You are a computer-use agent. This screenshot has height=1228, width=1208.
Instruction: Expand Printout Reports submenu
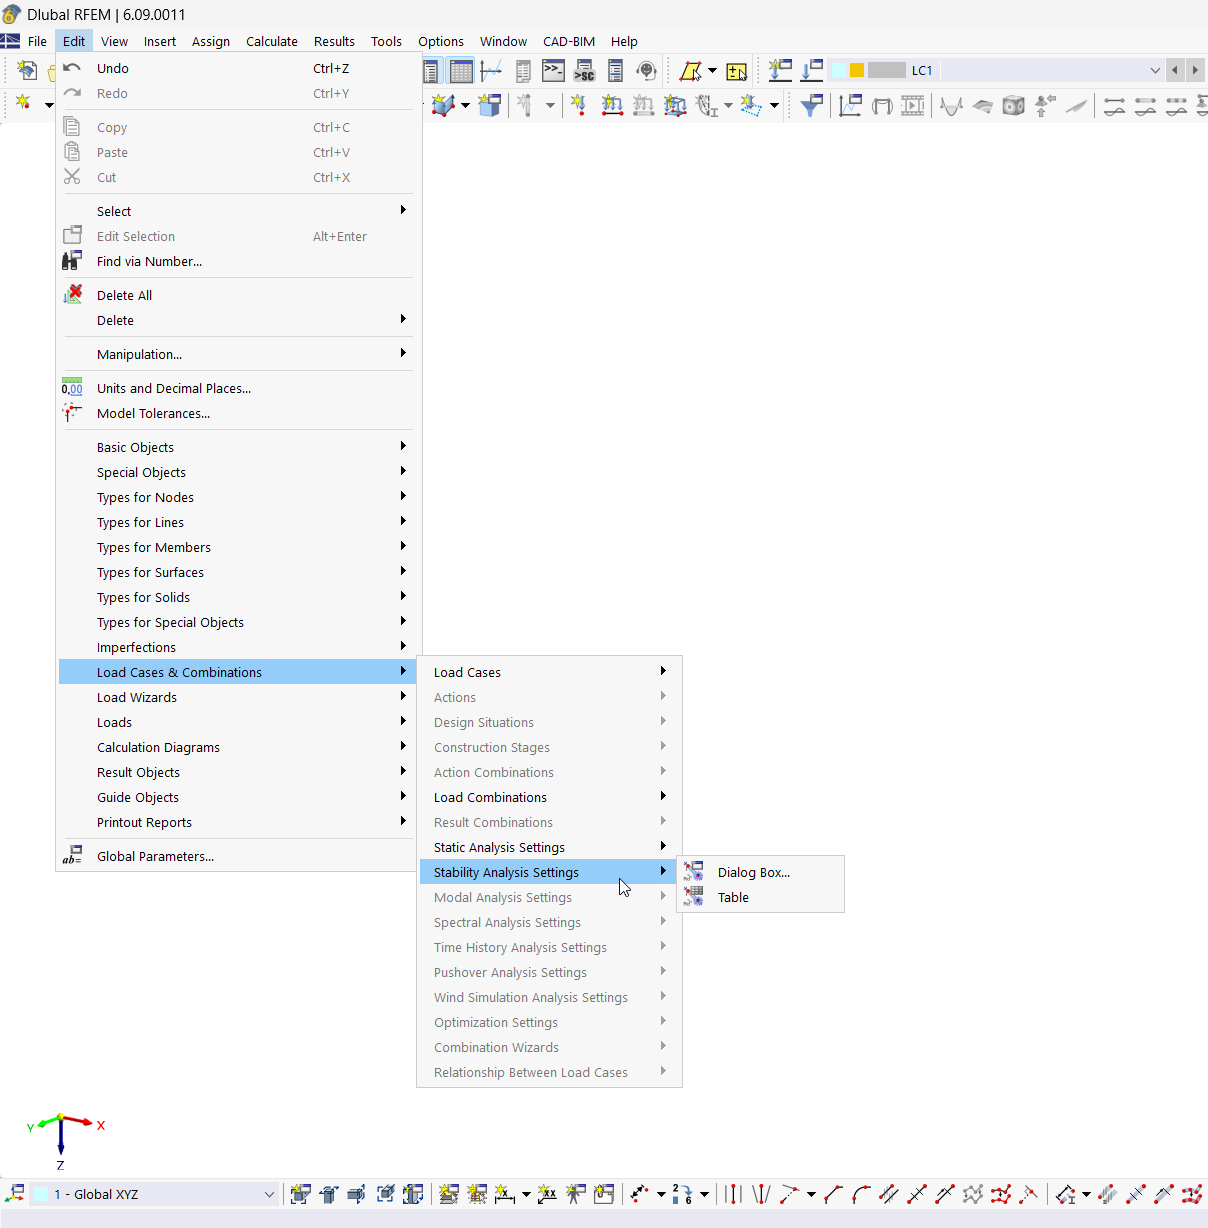pos(238,822)
